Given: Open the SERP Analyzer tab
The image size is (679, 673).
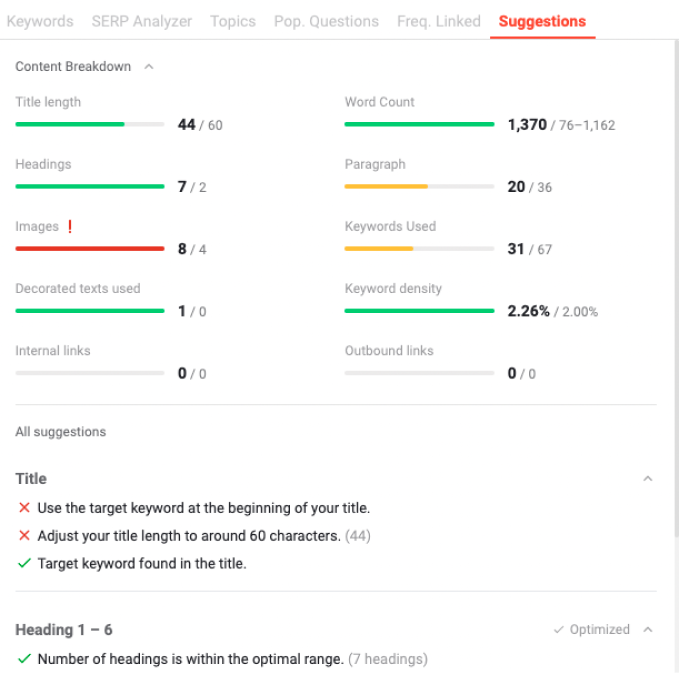Looking at the screenshot, I should click(x=142, y=21).
